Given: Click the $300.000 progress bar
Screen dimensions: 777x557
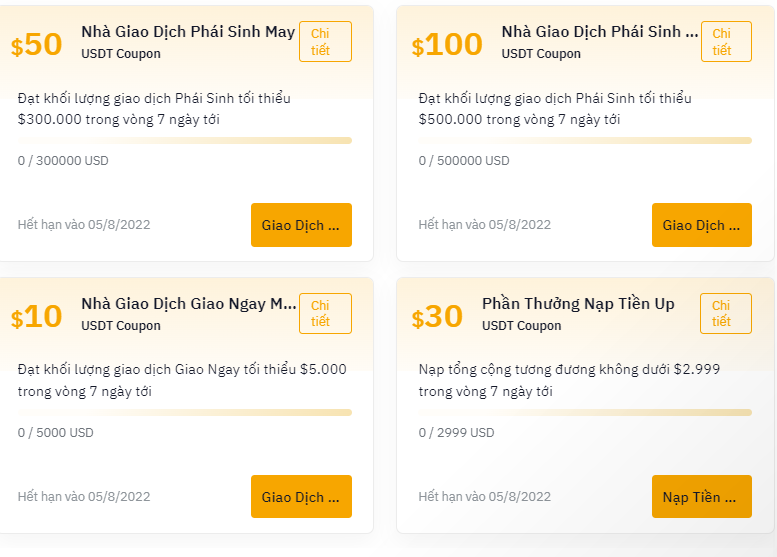Looking at the screenshot, I should 185,141.
